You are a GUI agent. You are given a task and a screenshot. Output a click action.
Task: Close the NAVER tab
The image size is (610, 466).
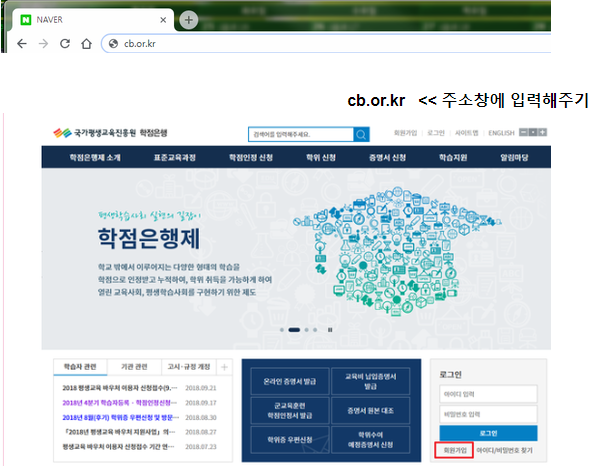click(163, 20)
